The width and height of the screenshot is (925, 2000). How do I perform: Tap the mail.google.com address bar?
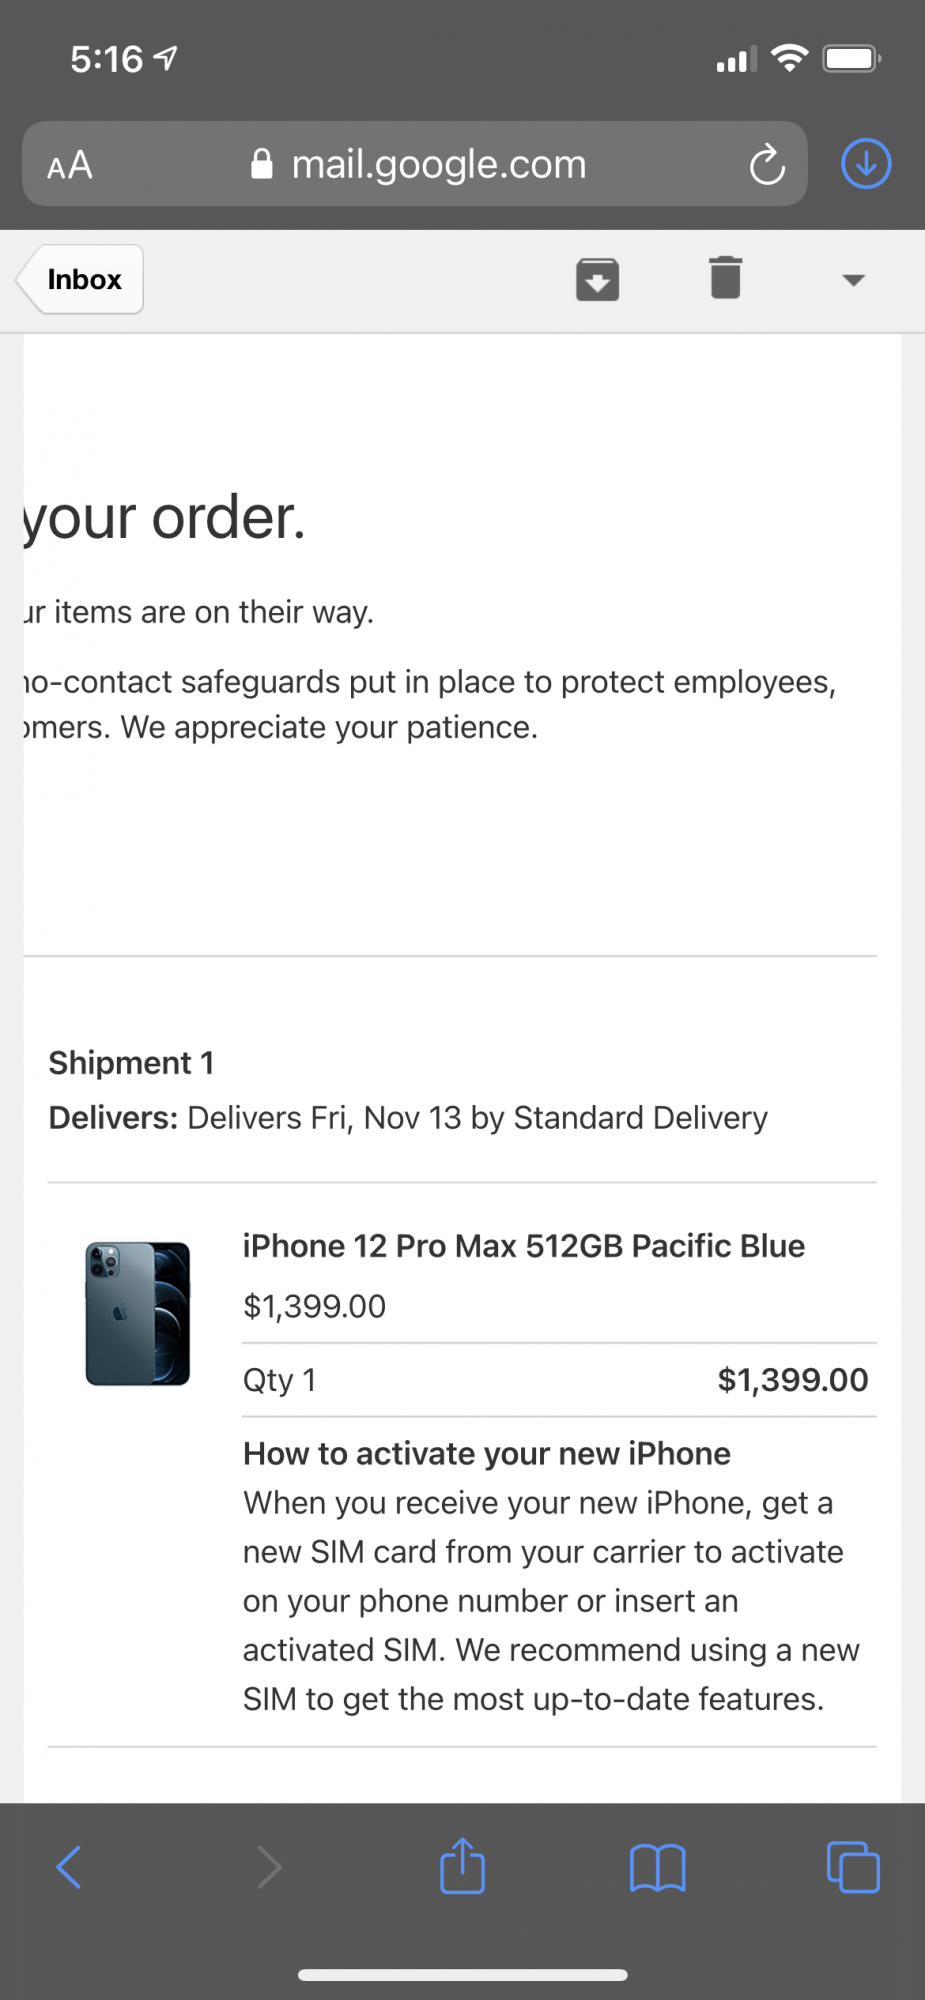[438, 165]
